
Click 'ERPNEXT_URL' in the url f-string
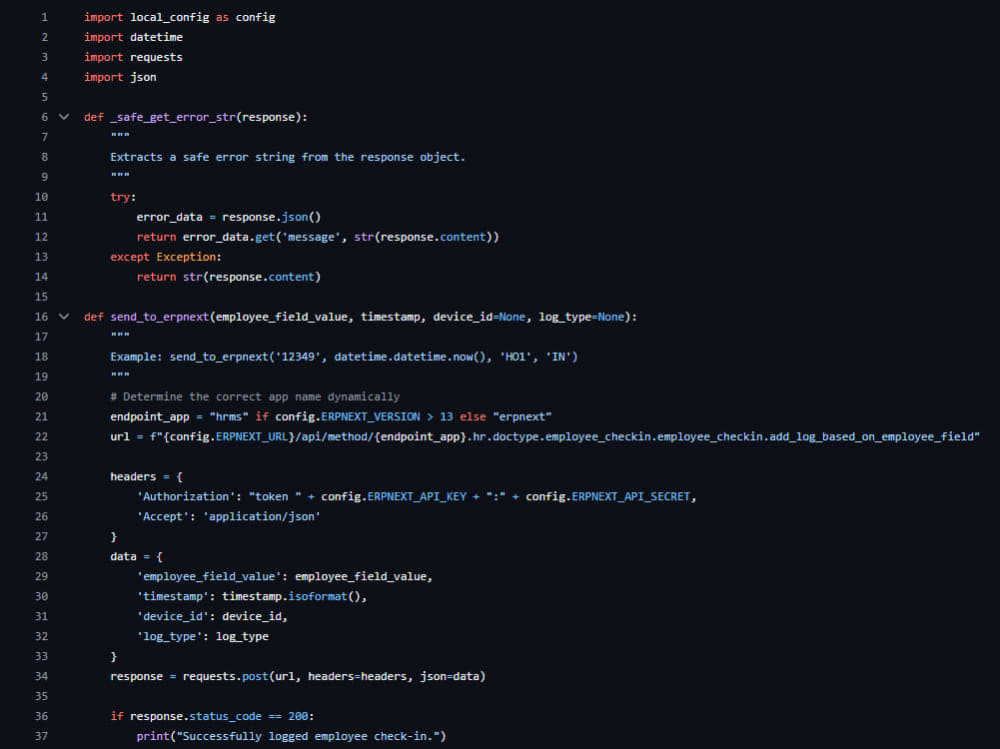[x=251, y=437]
